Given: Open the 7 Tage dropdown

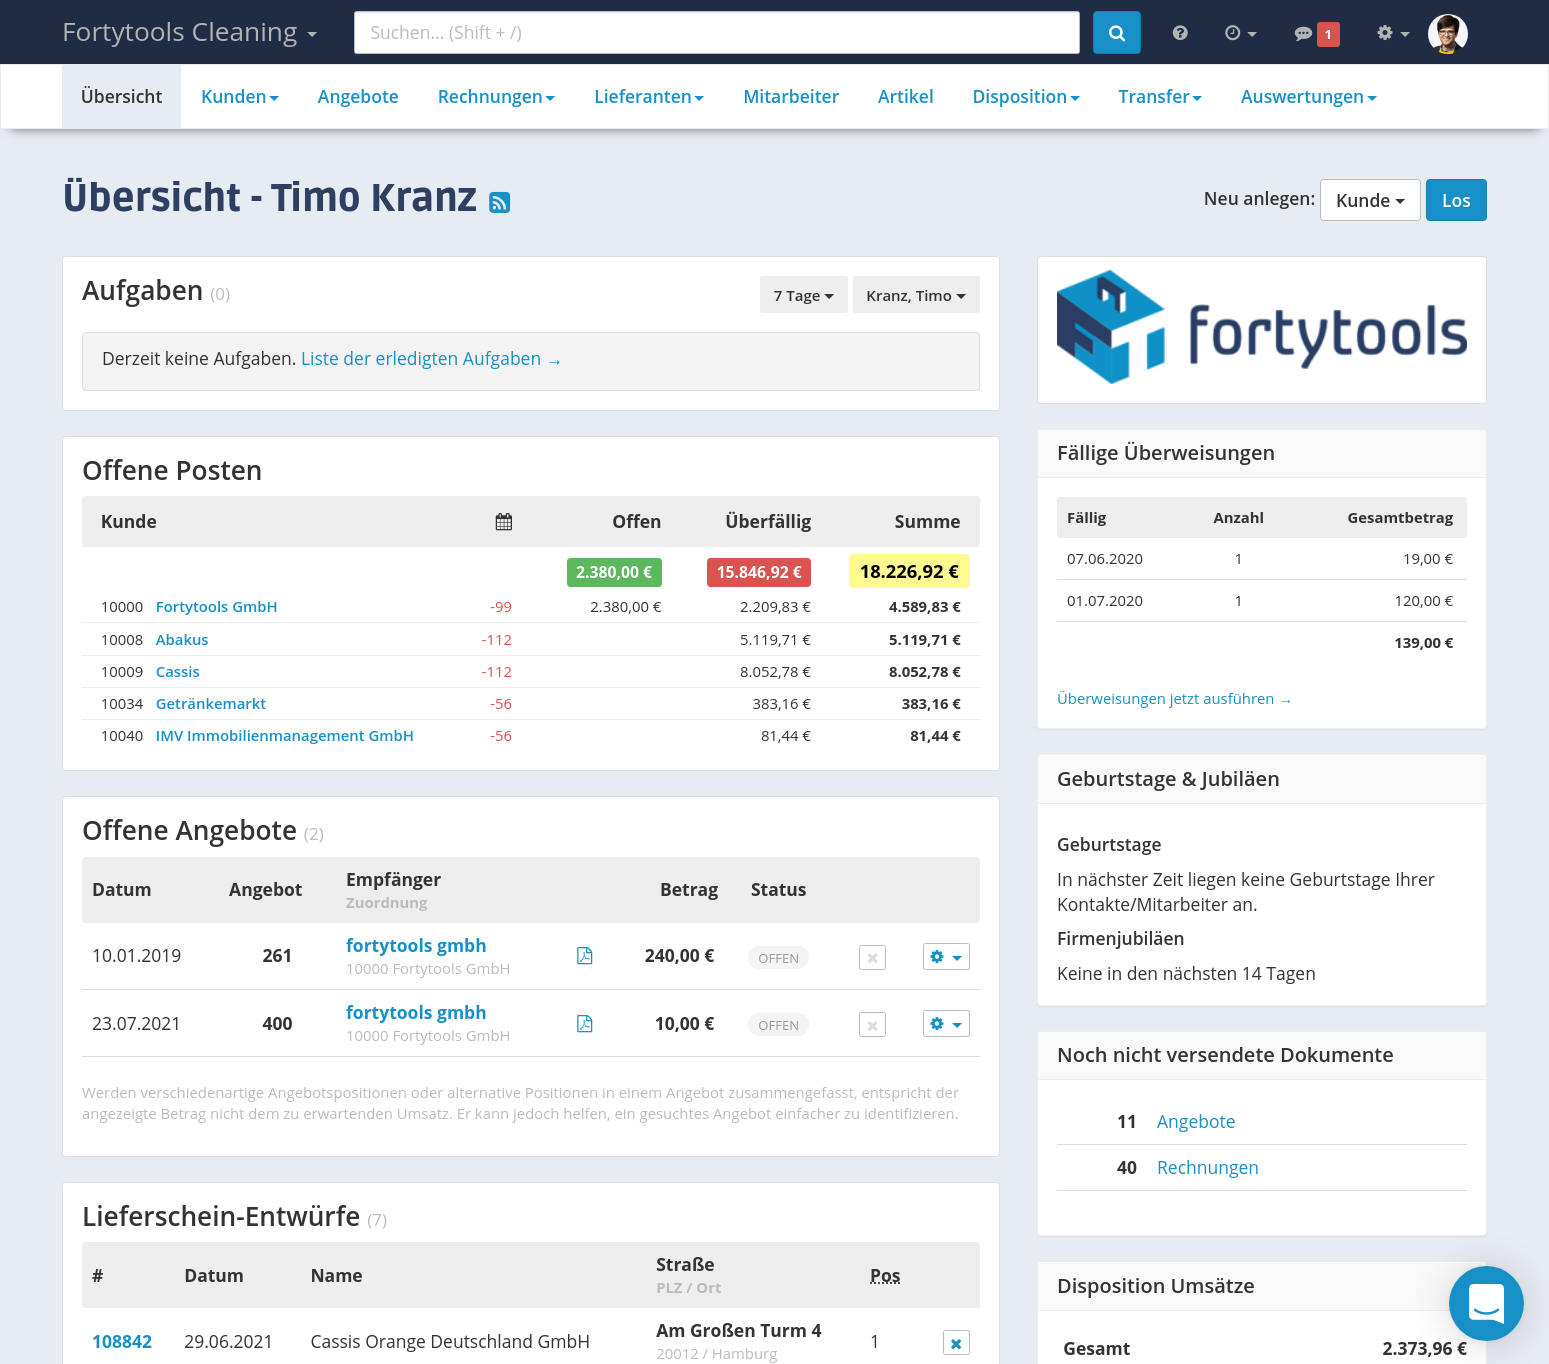Looking at the screenshot, I should pyautogui.click(x=803, y=295).
